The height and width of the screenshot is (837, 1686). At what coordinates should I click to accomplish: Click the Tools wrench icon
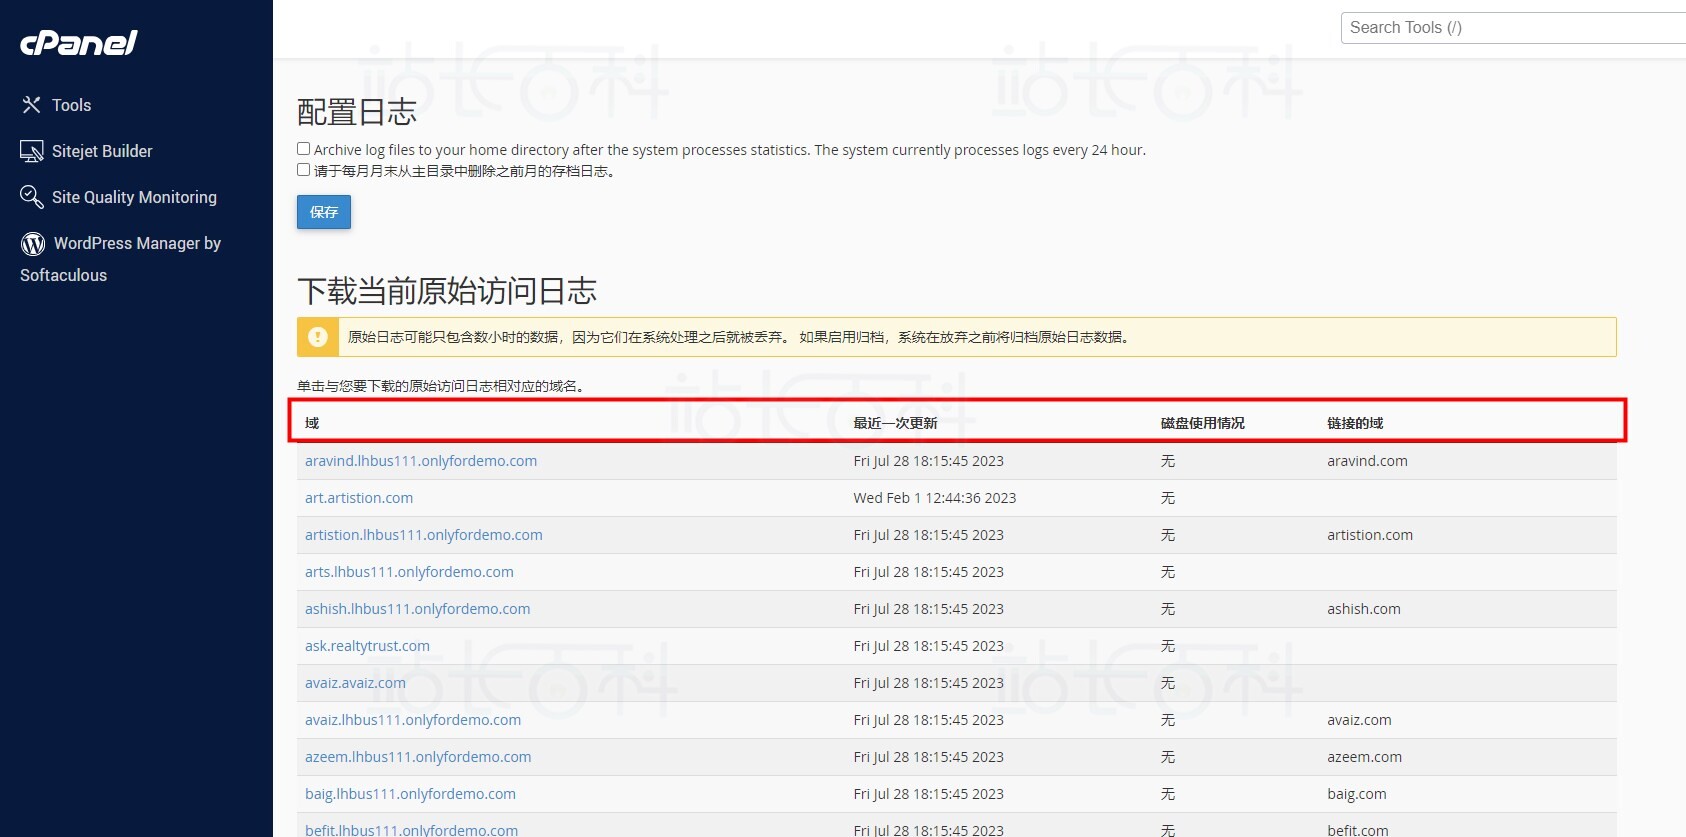click(x=32, y=105)
